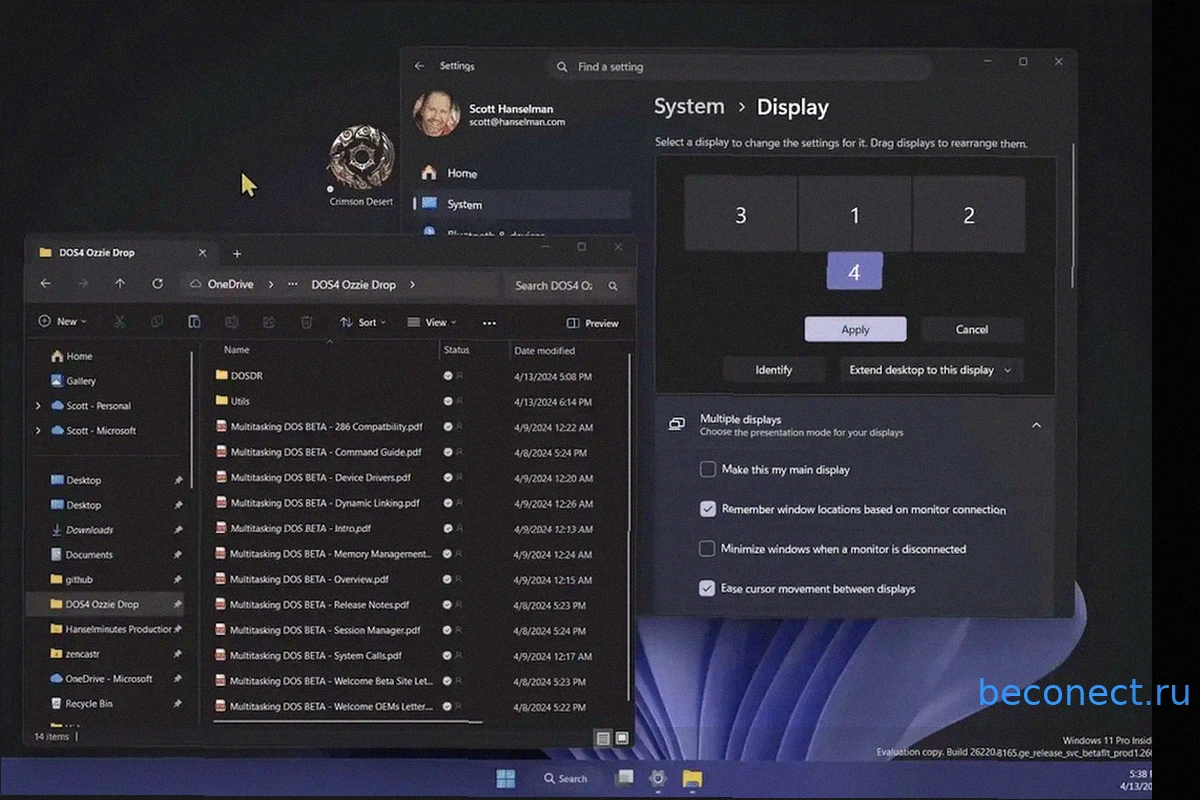Select Gallery in Explorer navigation pane

pos(81,381)
